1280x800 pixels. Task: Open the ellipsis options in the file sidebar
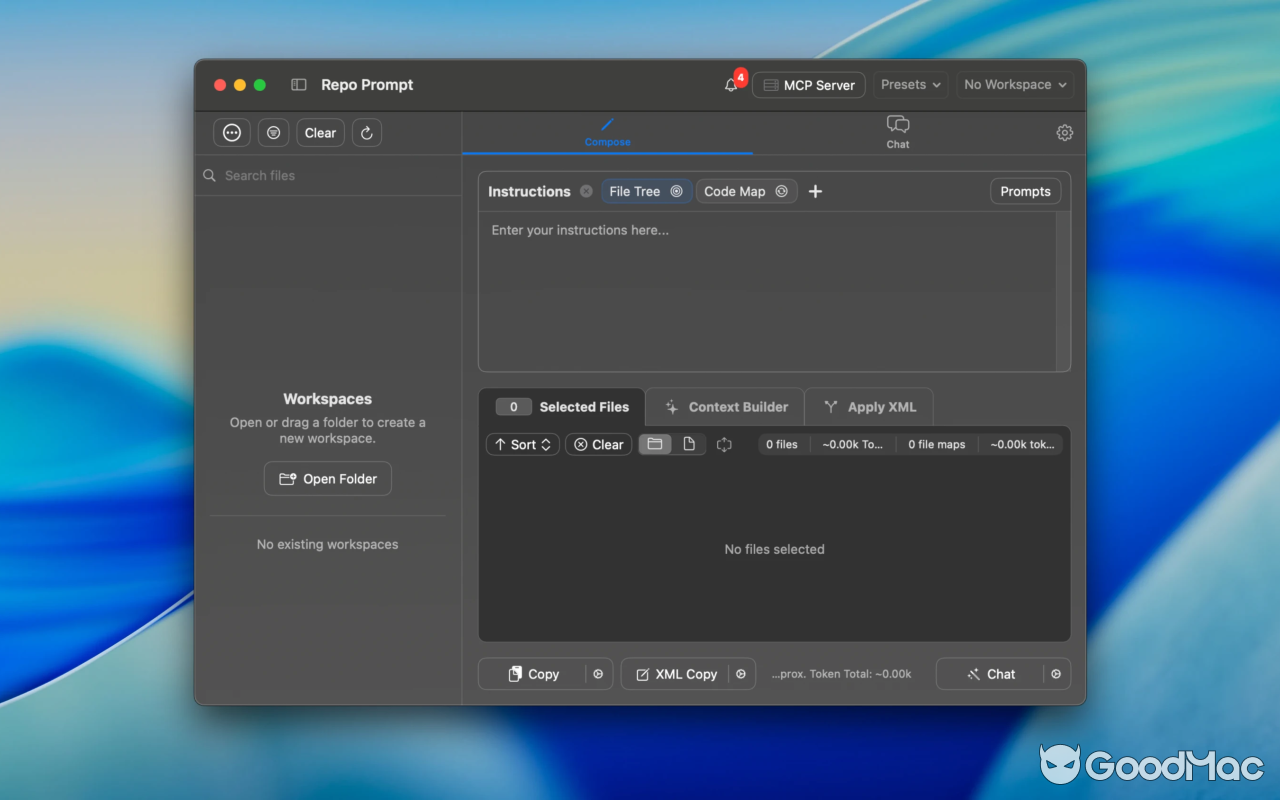tap(231, 132)
